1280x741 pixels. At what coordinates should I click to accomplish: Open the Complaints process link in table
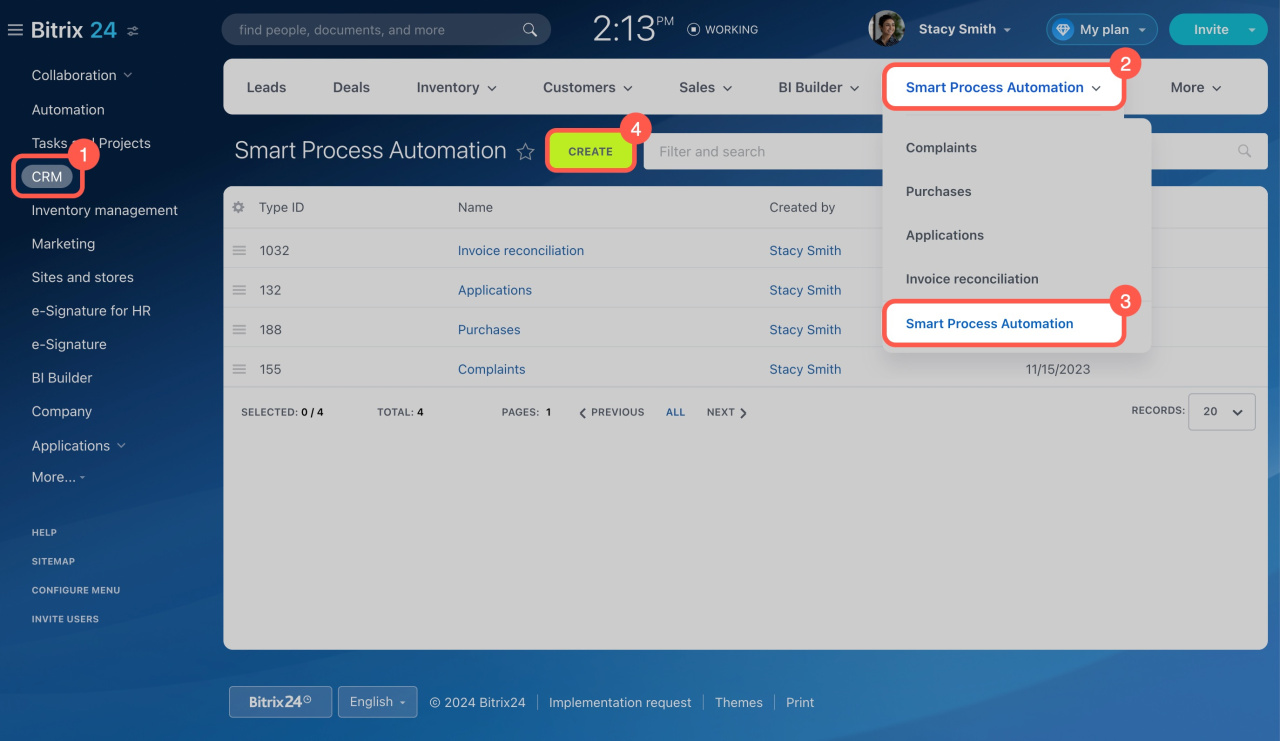491,369
